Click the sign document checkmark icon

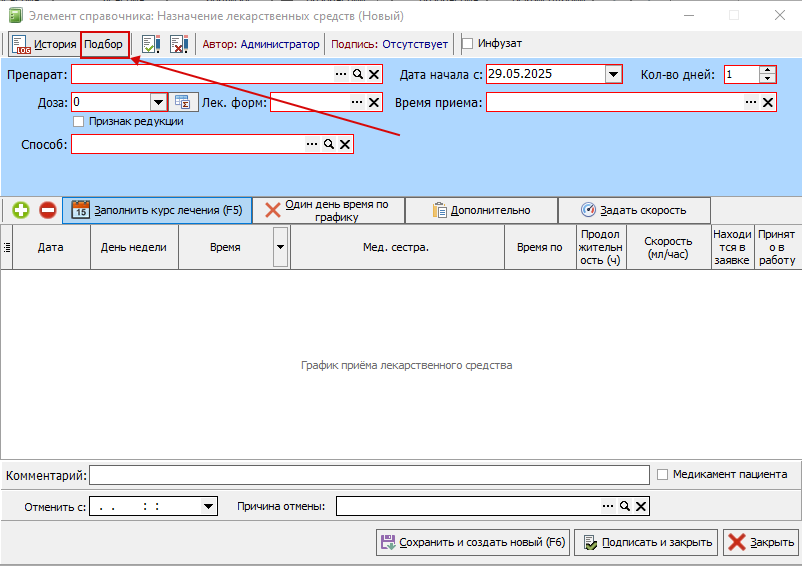click(151, 44)
